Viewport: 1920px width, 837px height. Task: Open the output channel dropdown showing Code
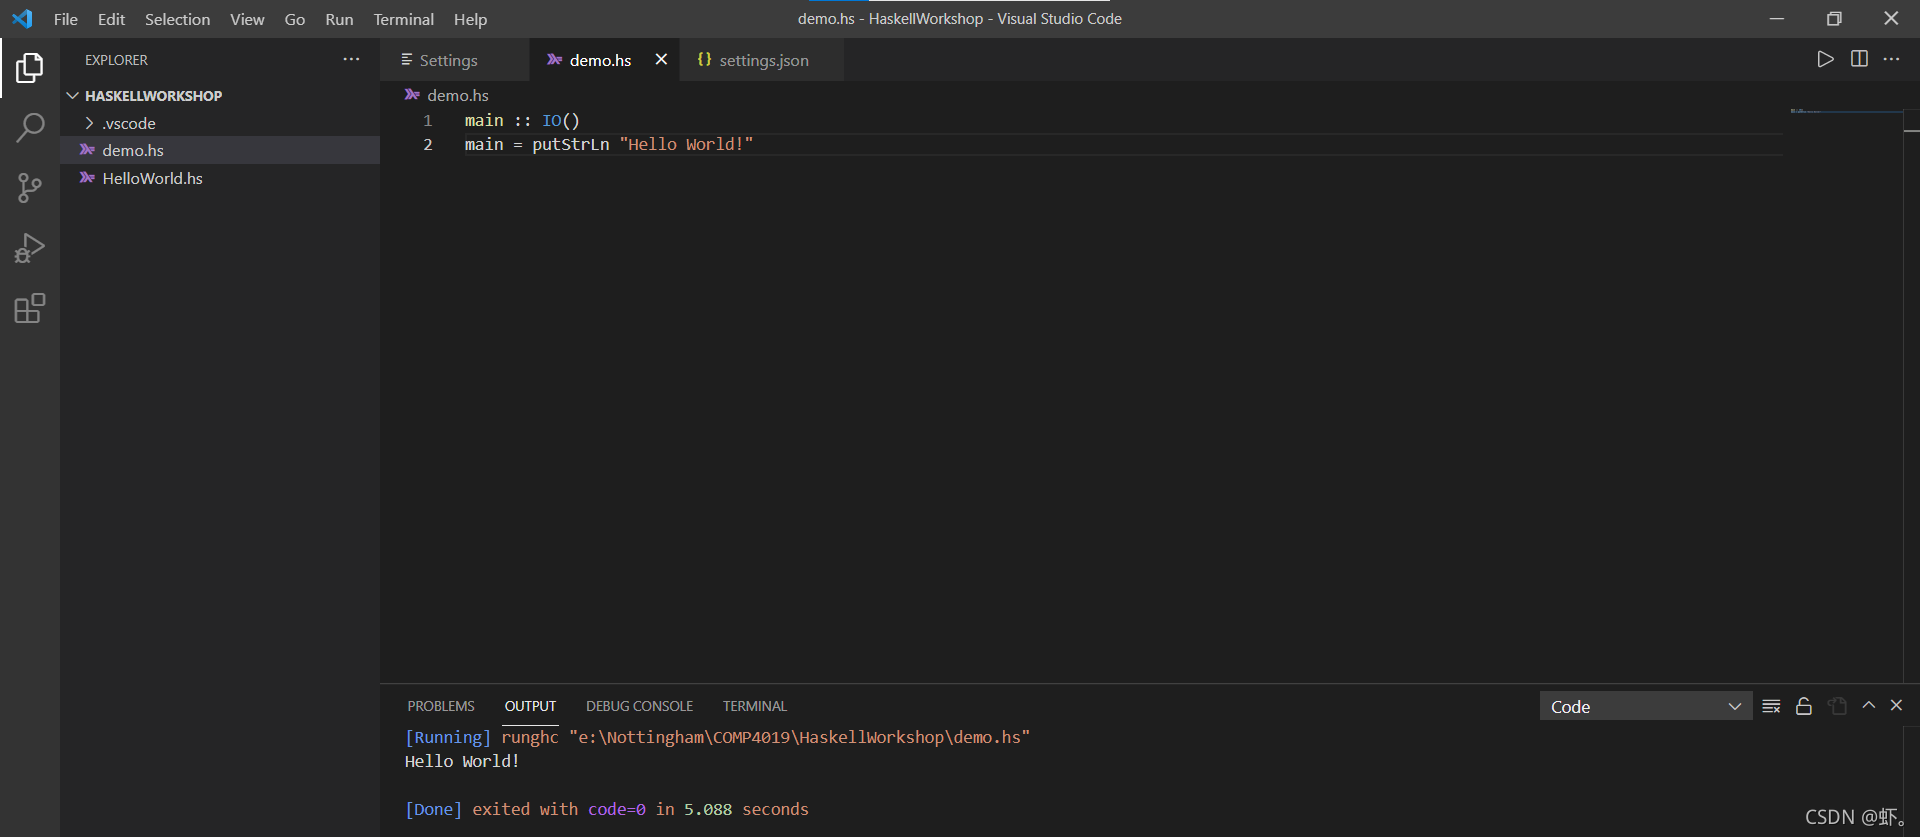click(1645, 706)
